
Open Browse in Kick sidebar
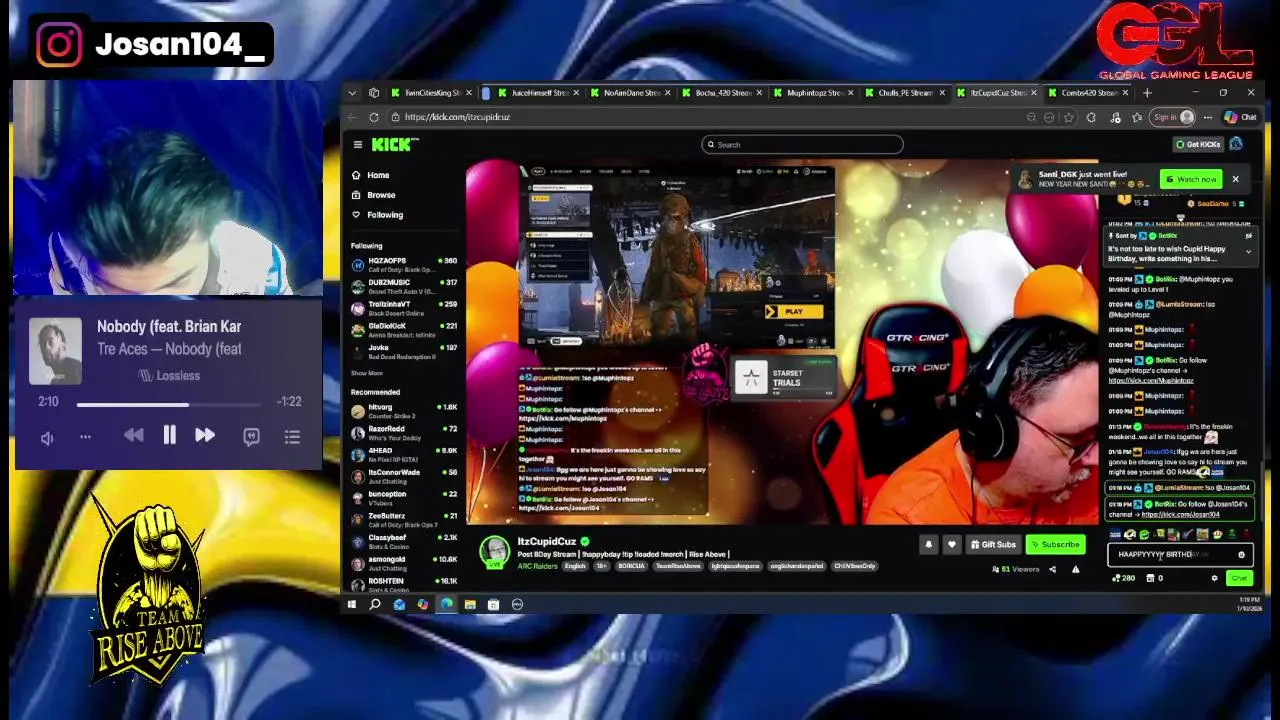(x=381, y=195)
